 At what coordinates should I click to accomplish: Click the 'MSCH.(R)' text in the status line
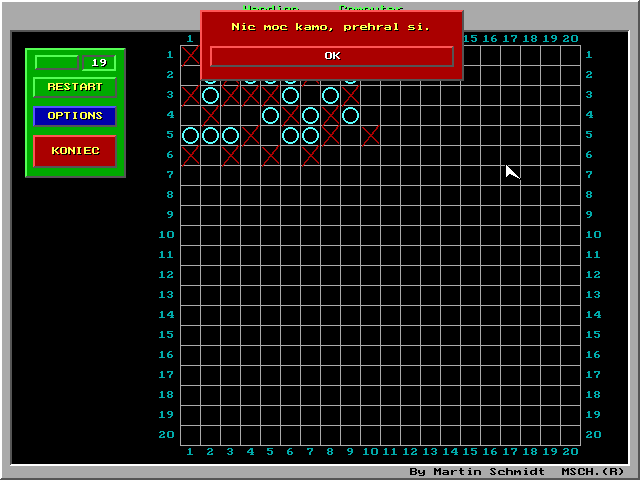(x=593, y=472)
